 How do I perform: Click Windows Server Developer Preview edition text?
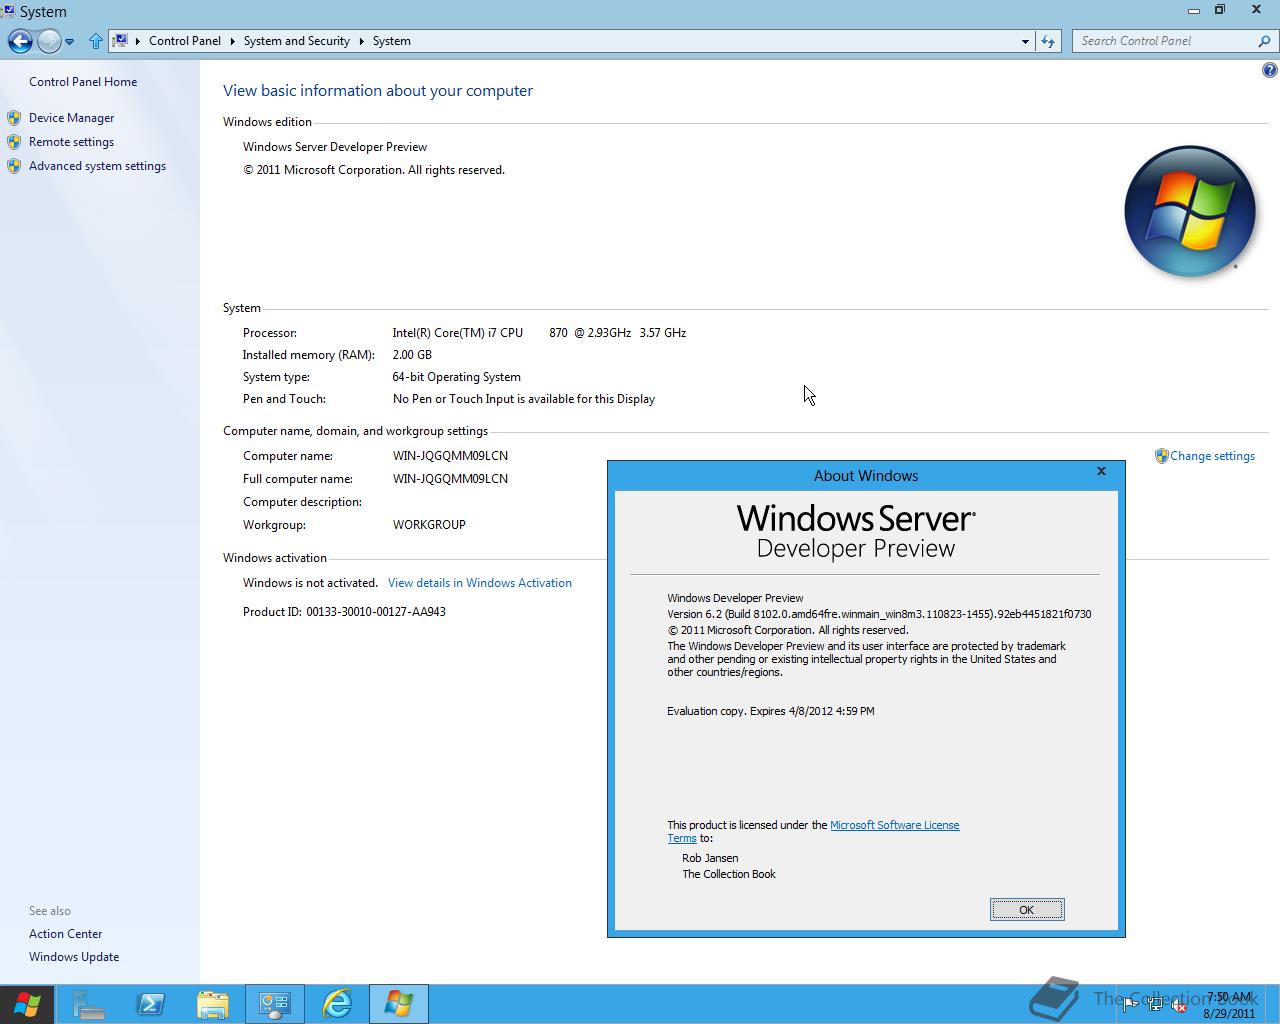point(335,147)
